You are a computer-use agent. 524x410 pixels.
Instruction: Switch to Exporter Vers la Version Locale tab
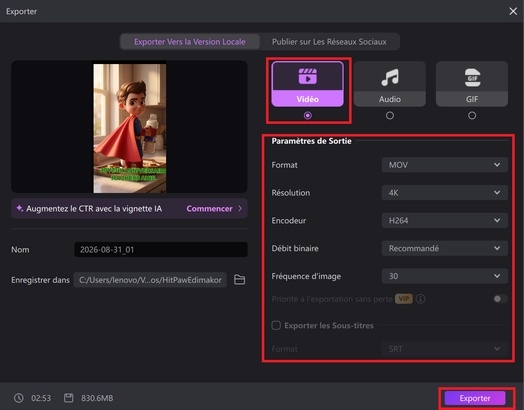click(190, 42)
